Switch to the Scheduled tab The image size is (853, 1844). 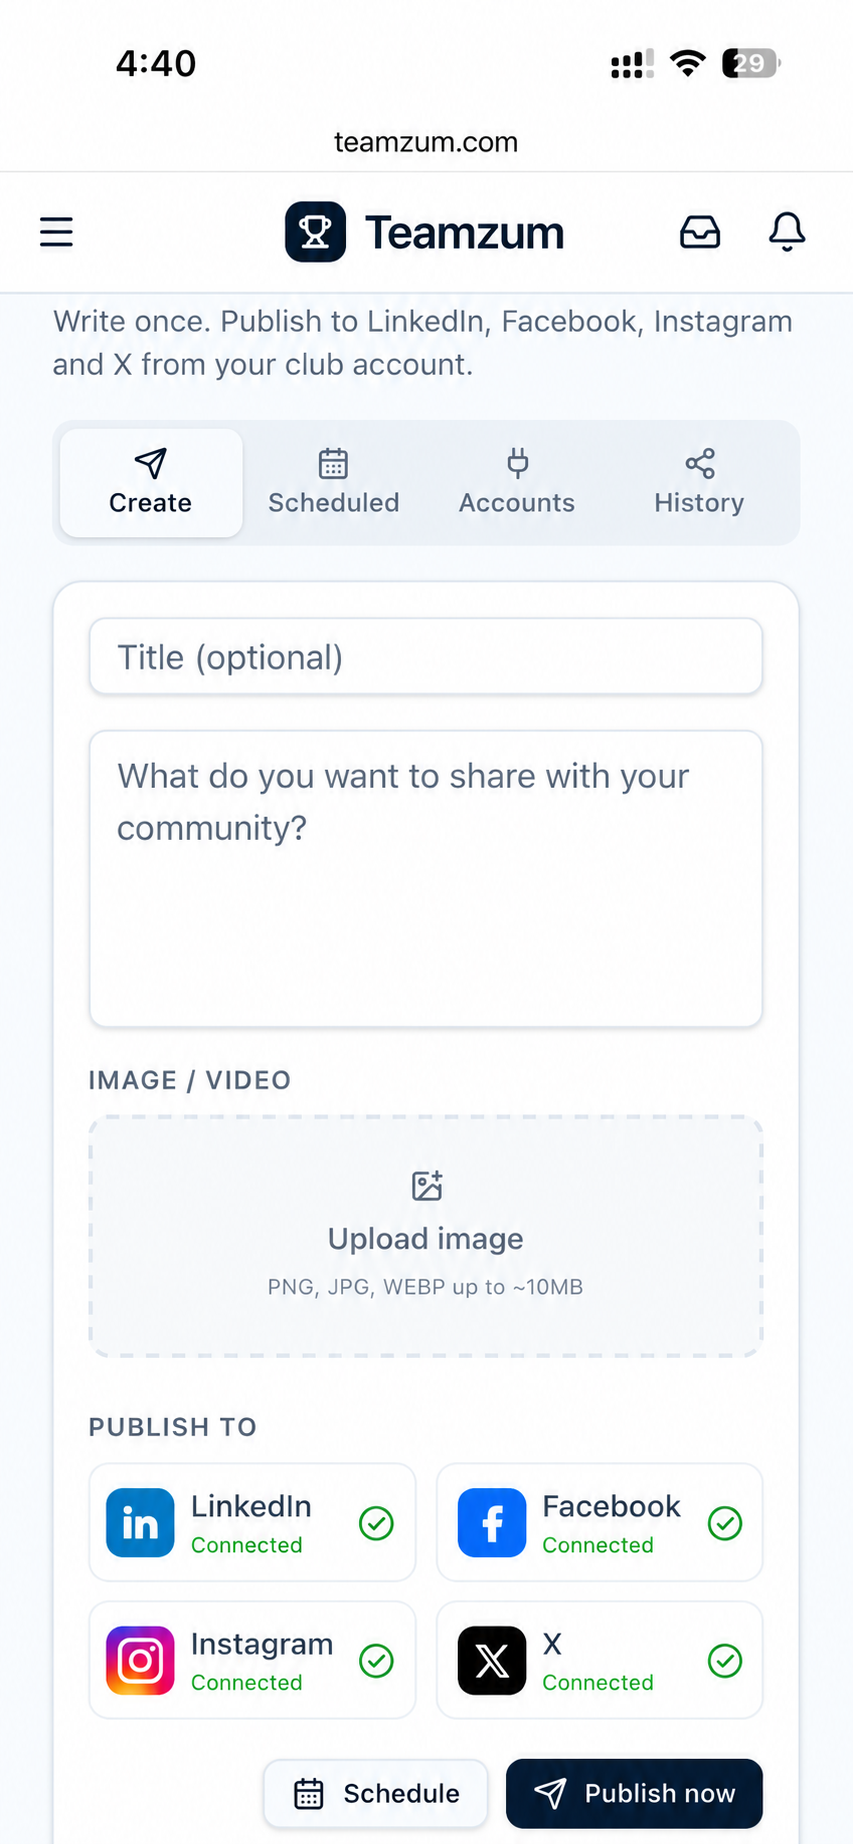click(334, 483)
